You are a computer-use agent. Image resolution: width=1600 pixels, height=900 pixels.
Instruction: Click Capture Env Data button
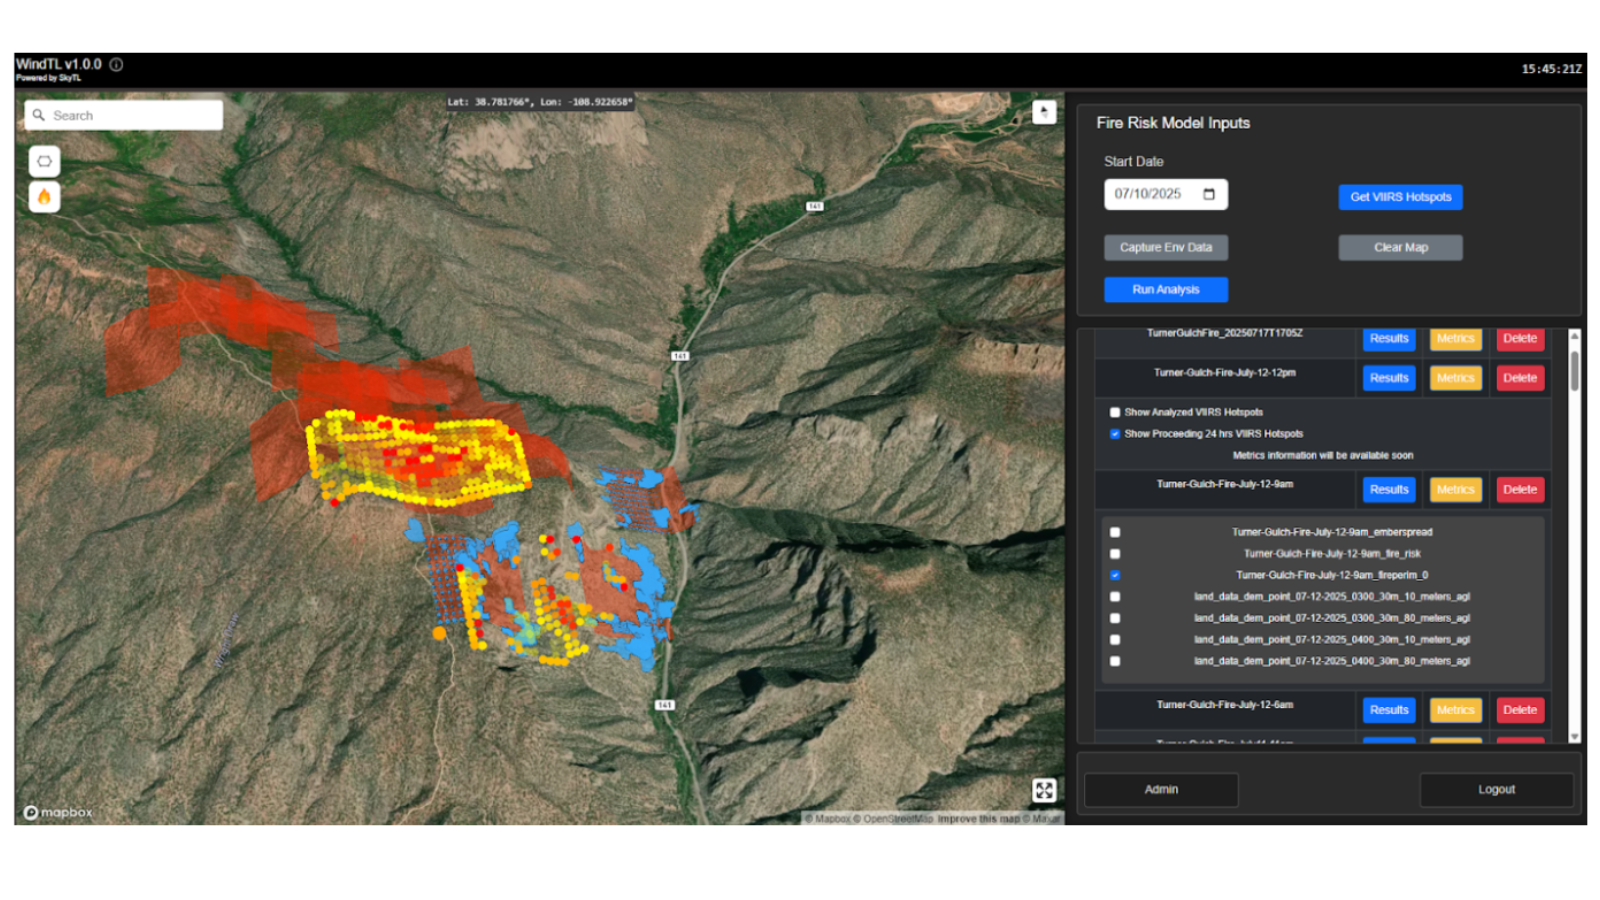[x=1166, y=247]
